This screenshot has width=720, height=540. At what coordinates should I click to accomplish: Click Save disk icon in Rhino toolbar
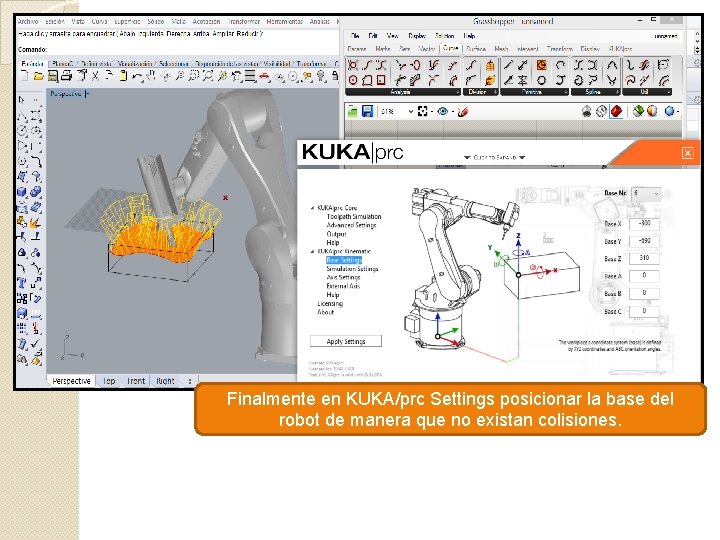point(52,76)
